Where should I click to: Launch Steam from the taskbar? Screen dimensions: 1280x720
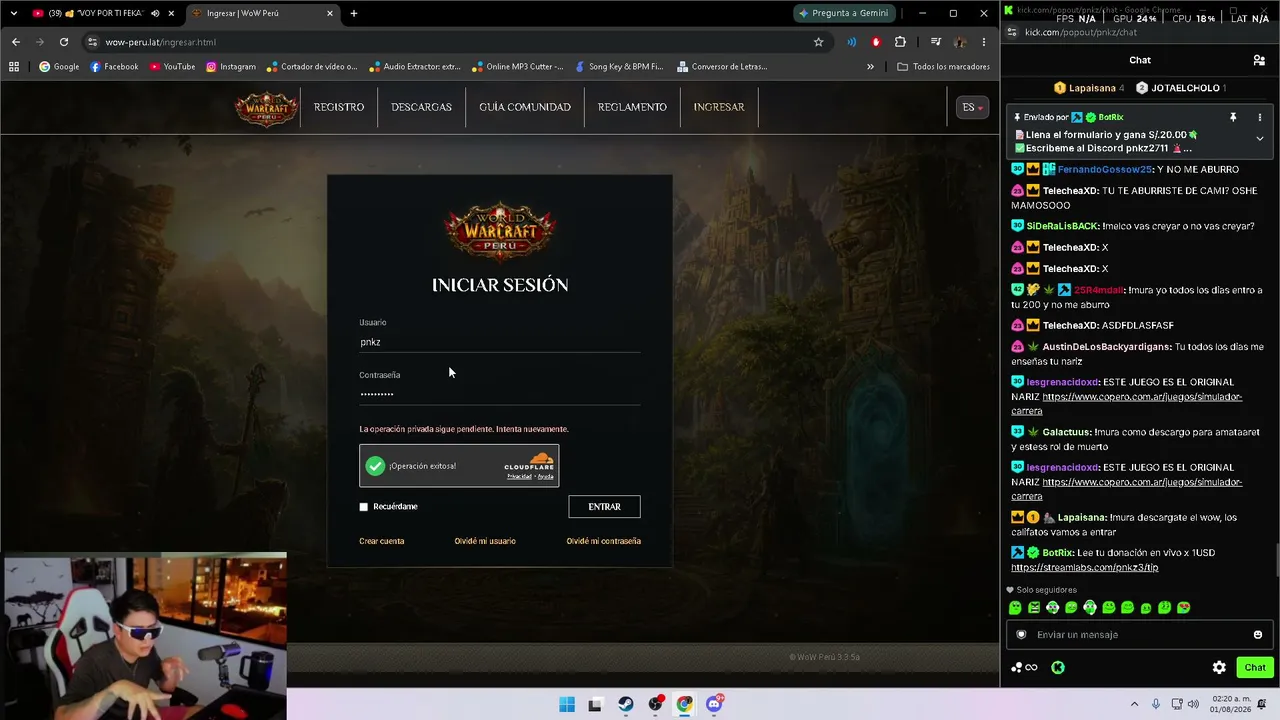point(626,704)
